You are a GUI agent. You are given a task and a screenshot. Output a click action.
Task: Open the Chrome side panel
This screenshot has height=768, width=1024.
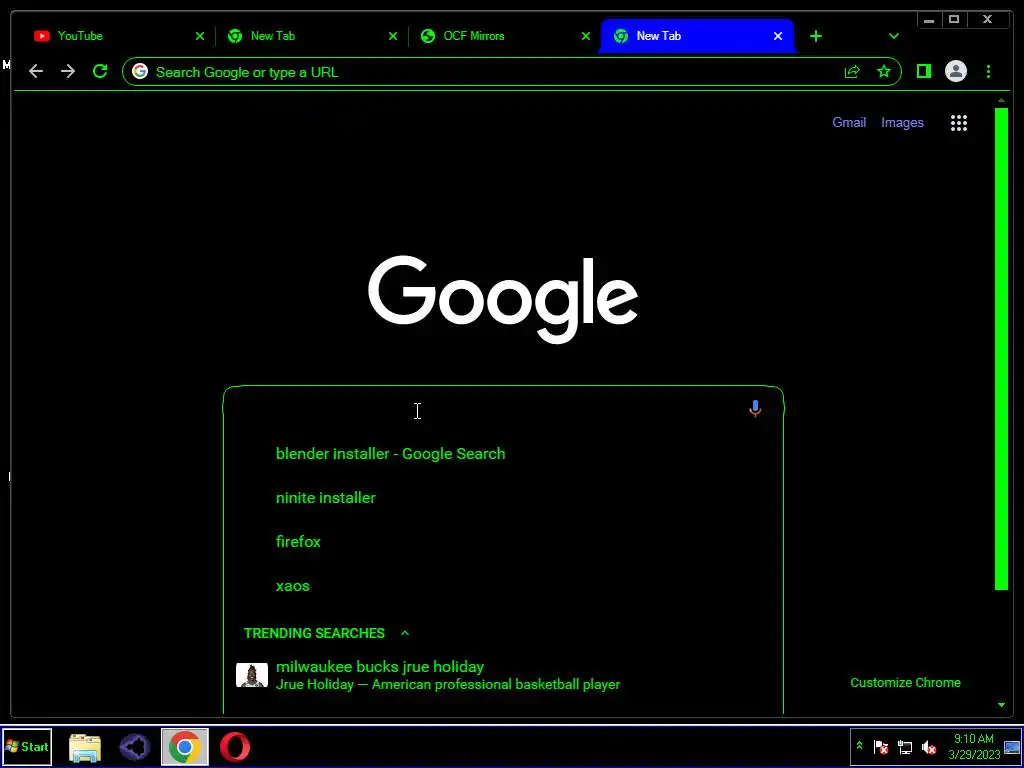pyautogui.click(x=923, y=71)
